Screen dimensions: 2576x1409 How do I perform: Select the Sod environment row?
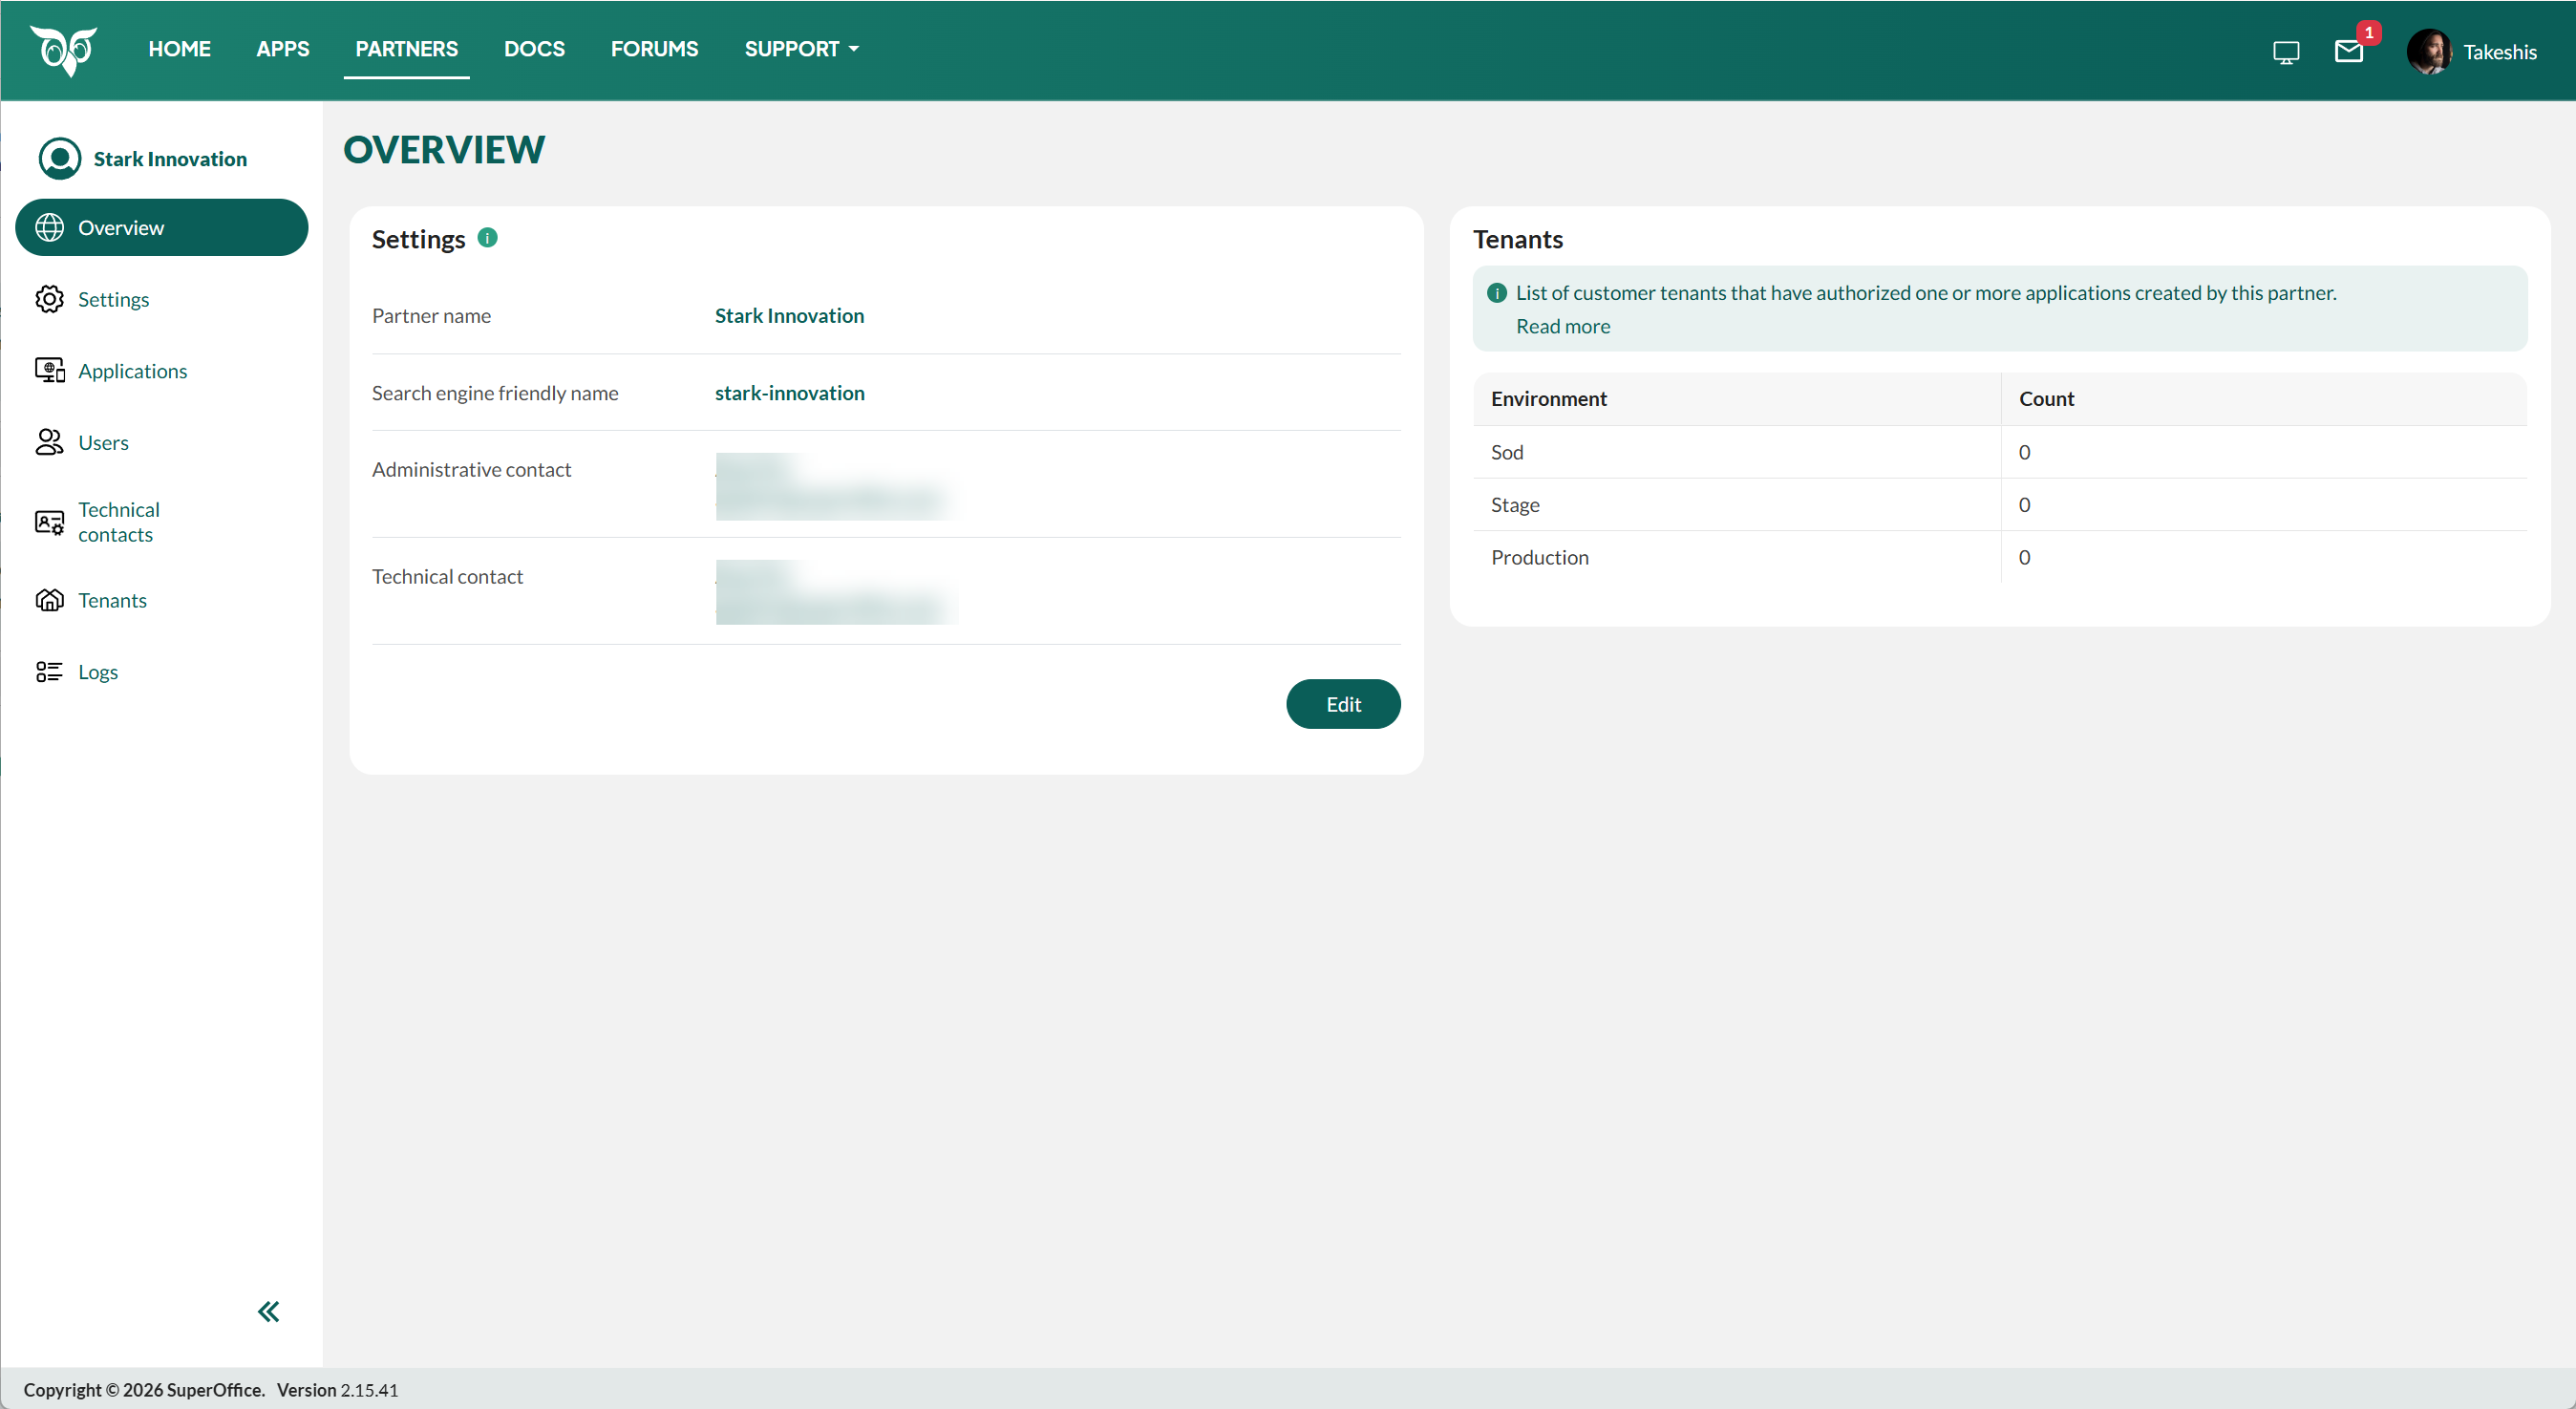(2000, 452)
